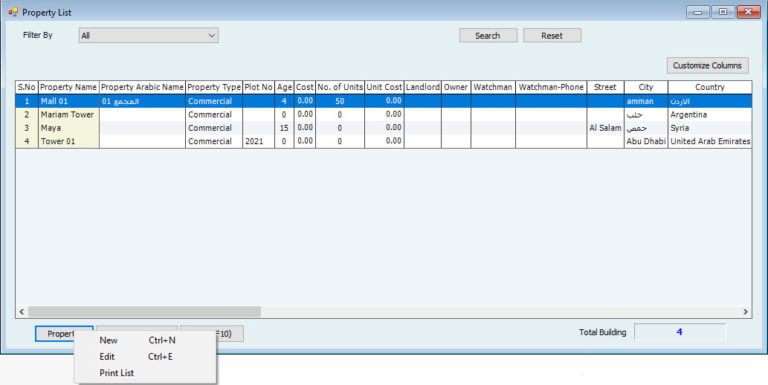Open Customize Columns
Viewport: 768px width, 385px height.
click(x=707, y=65)
